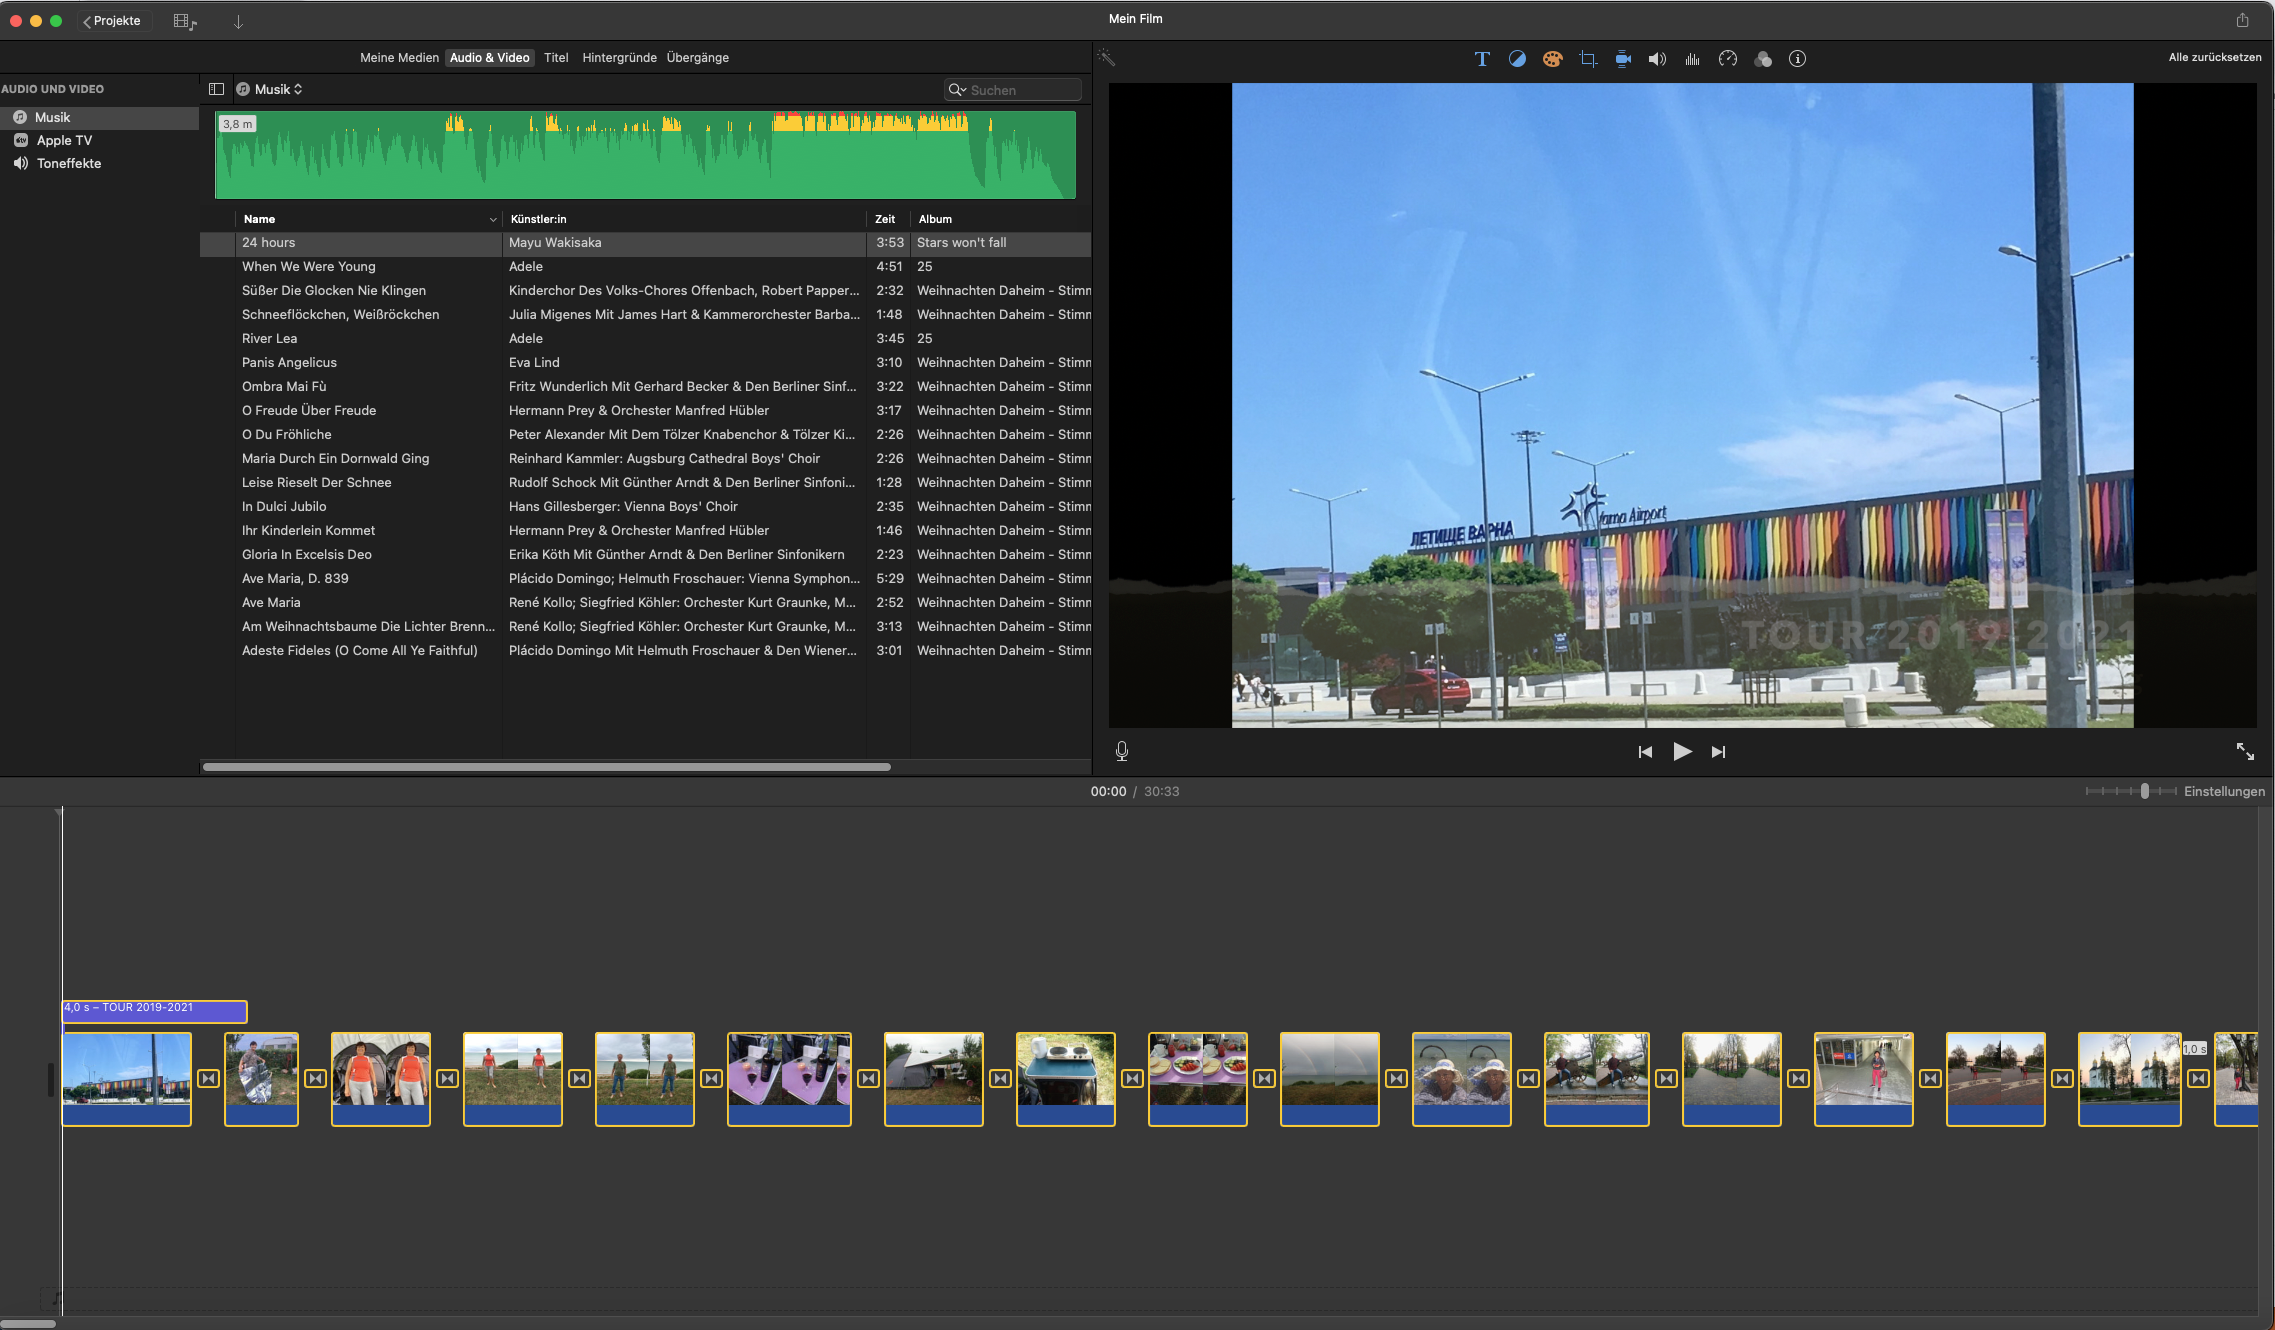Open the speed adjustment tool
This screenshot has width=2275, height=1330.
pyautogui.click(x=1727, y=59)
